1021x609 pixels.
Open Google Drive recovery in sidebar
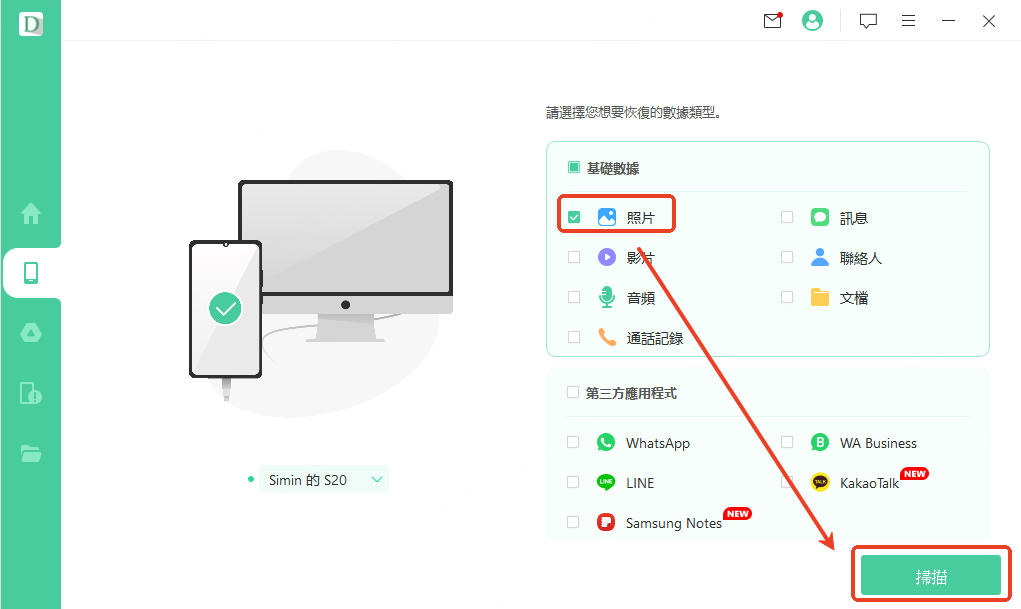pyautogui.click(x=31, y=333)
